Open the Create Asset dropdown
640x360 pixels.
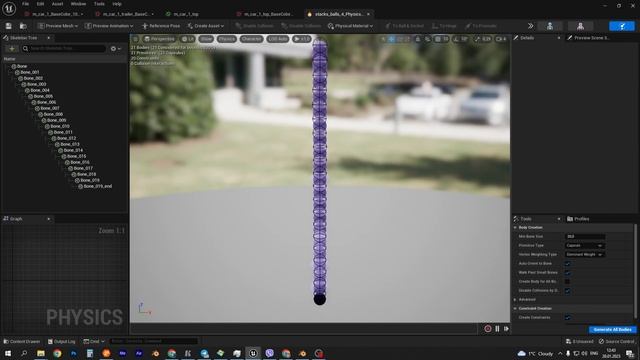[205, 26]
